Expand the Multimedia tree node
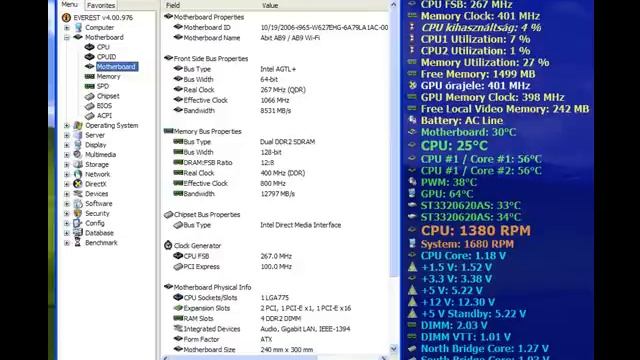The image size is (640, 360). point(67,155)
